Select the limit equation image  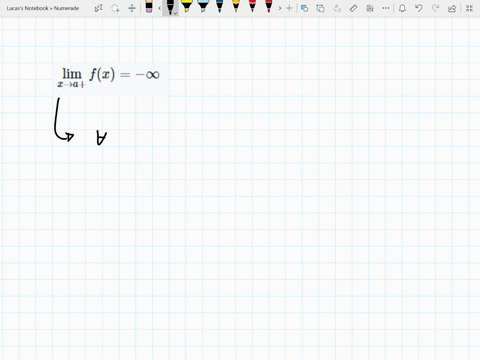pos(110,79)
